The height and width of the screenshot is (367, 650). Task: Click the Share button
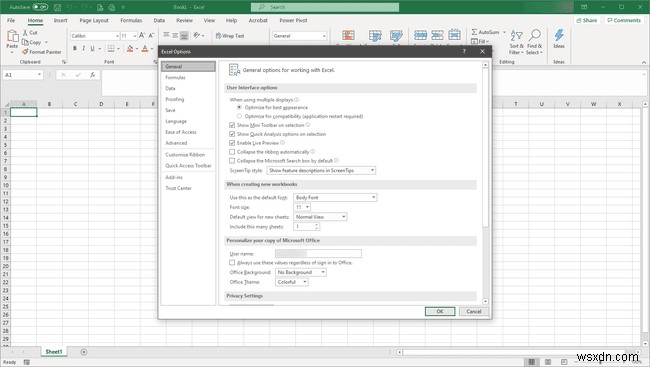[587, 20]
